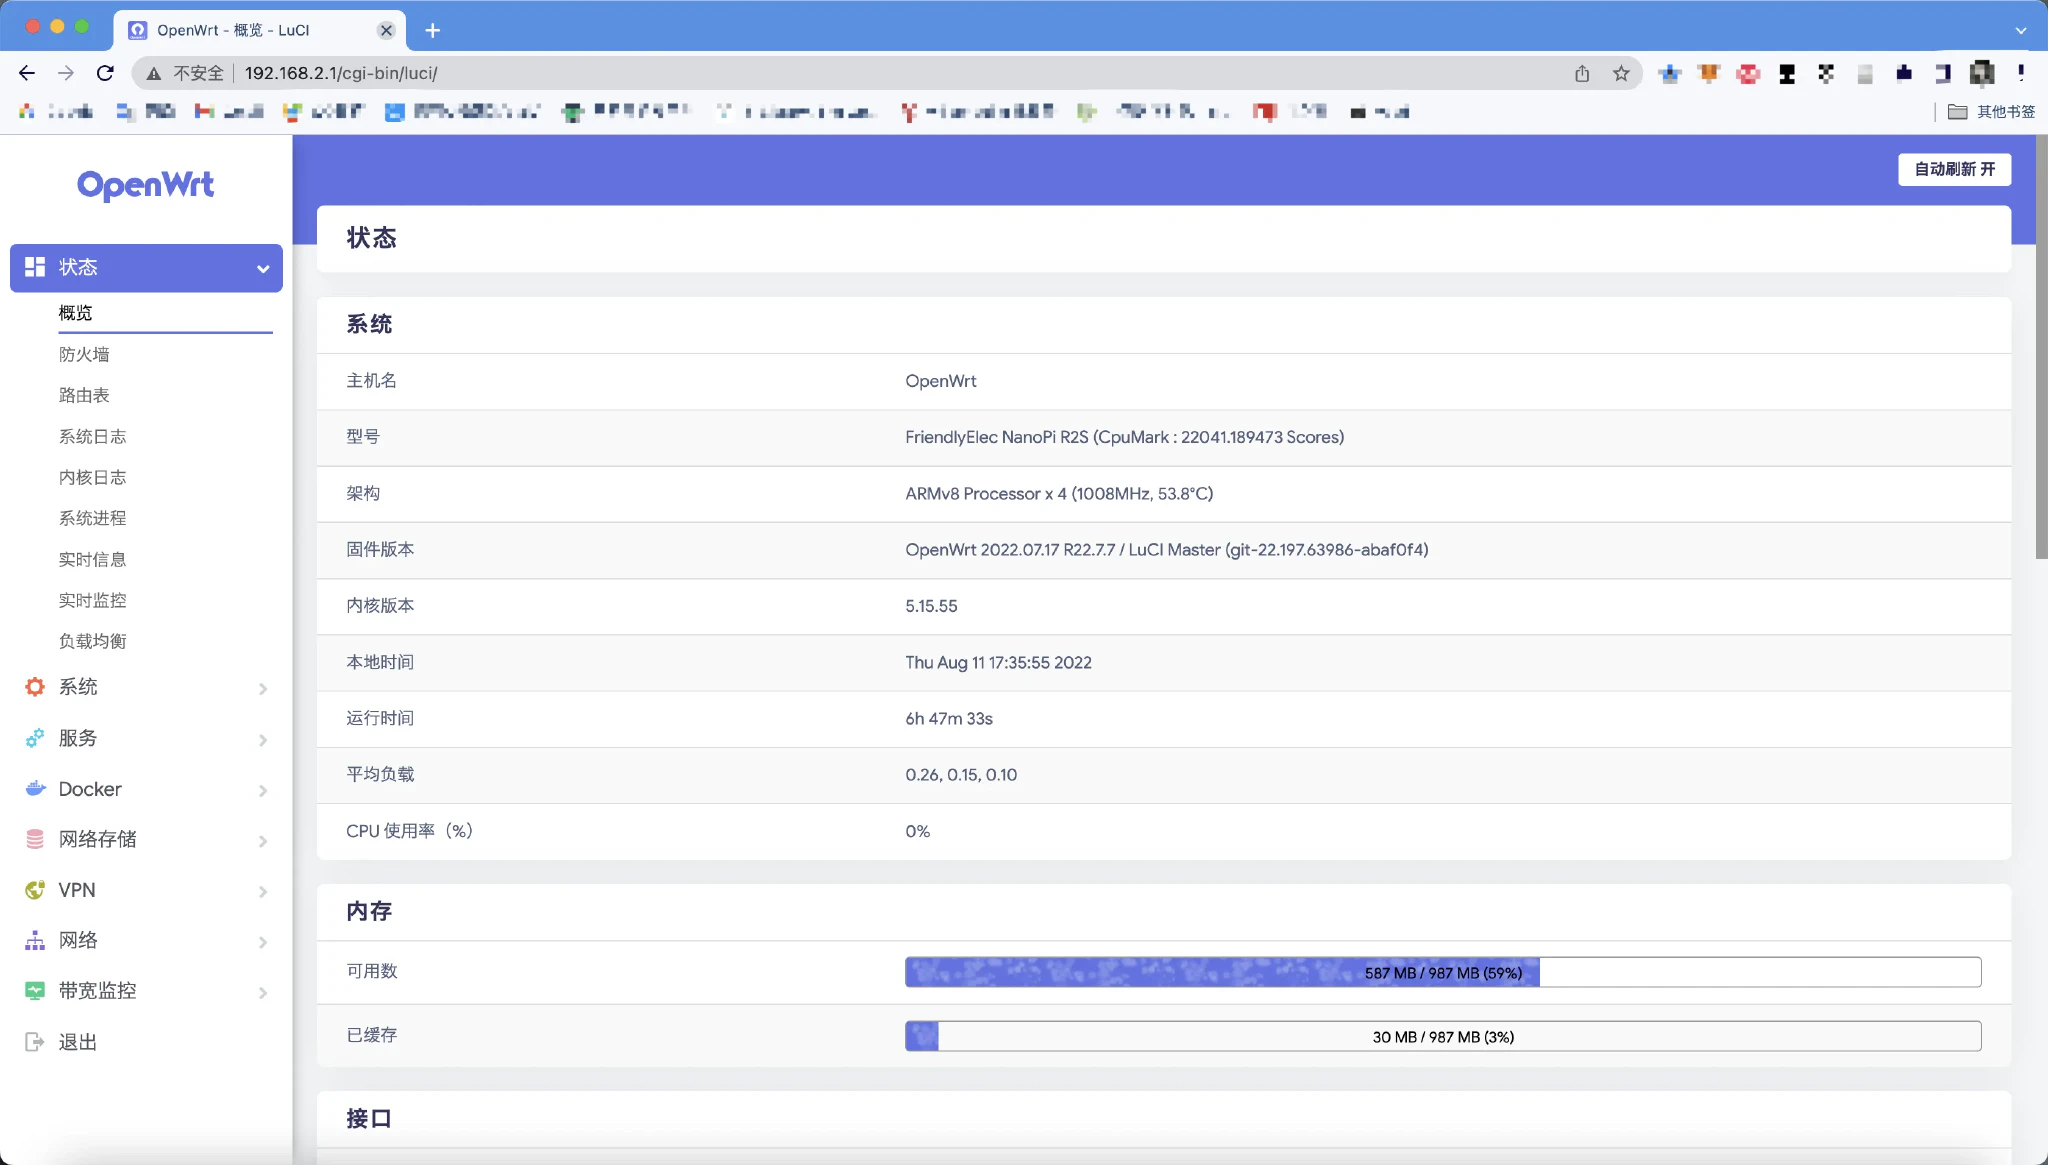Switch to the 防火墙 page
The image size is (2048, 1165).
click(x=84, y=354)
